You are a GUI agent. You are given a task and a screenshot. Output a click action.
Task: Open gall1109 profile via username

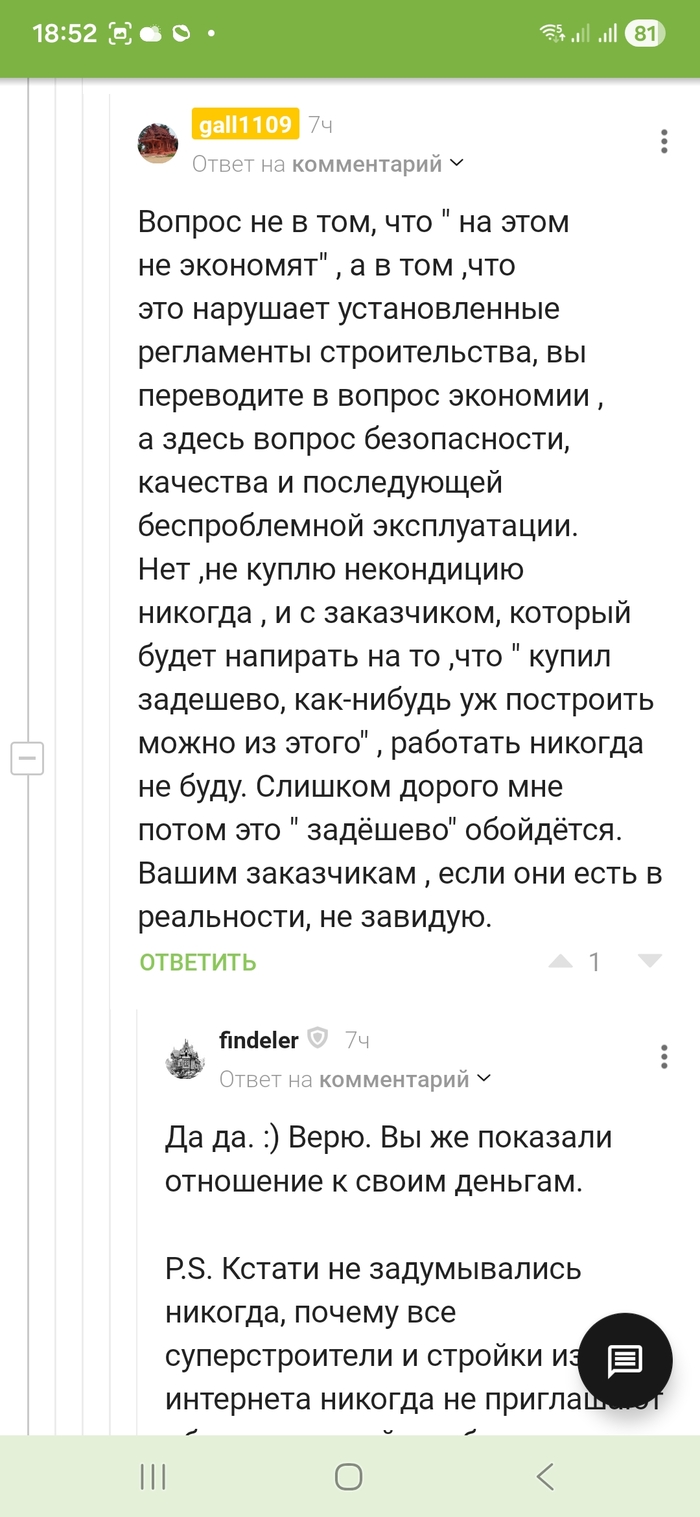(245, 125)
